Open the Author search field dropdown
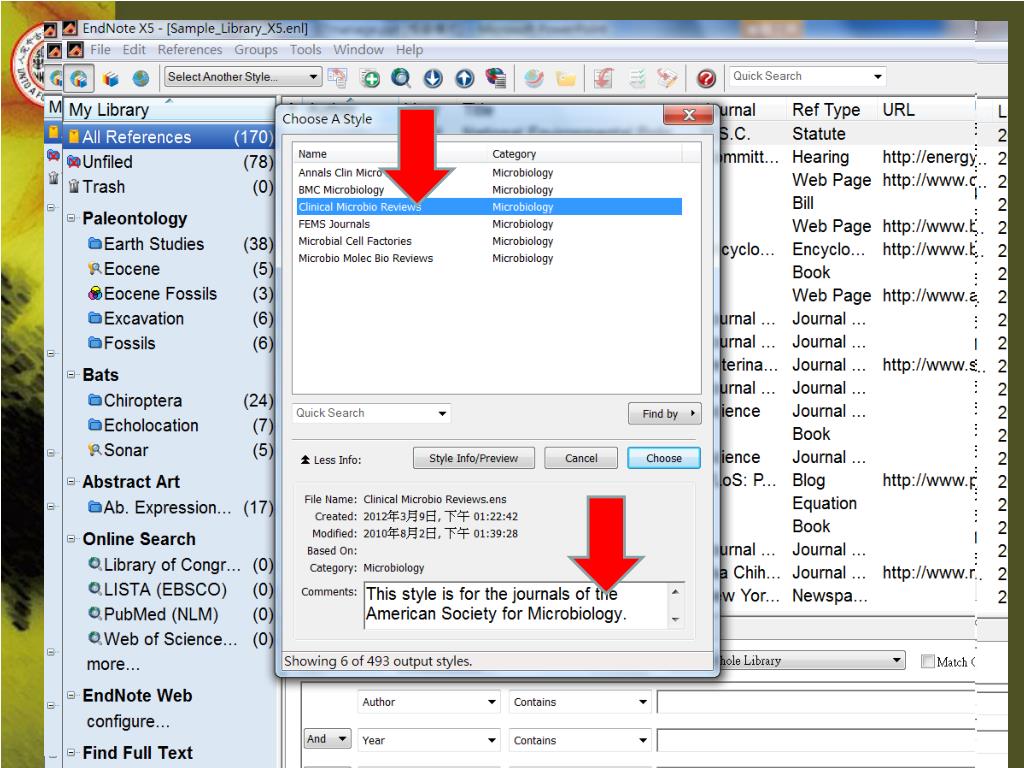The height and width of the screenshot is (768, 1024). pos(428,702)
